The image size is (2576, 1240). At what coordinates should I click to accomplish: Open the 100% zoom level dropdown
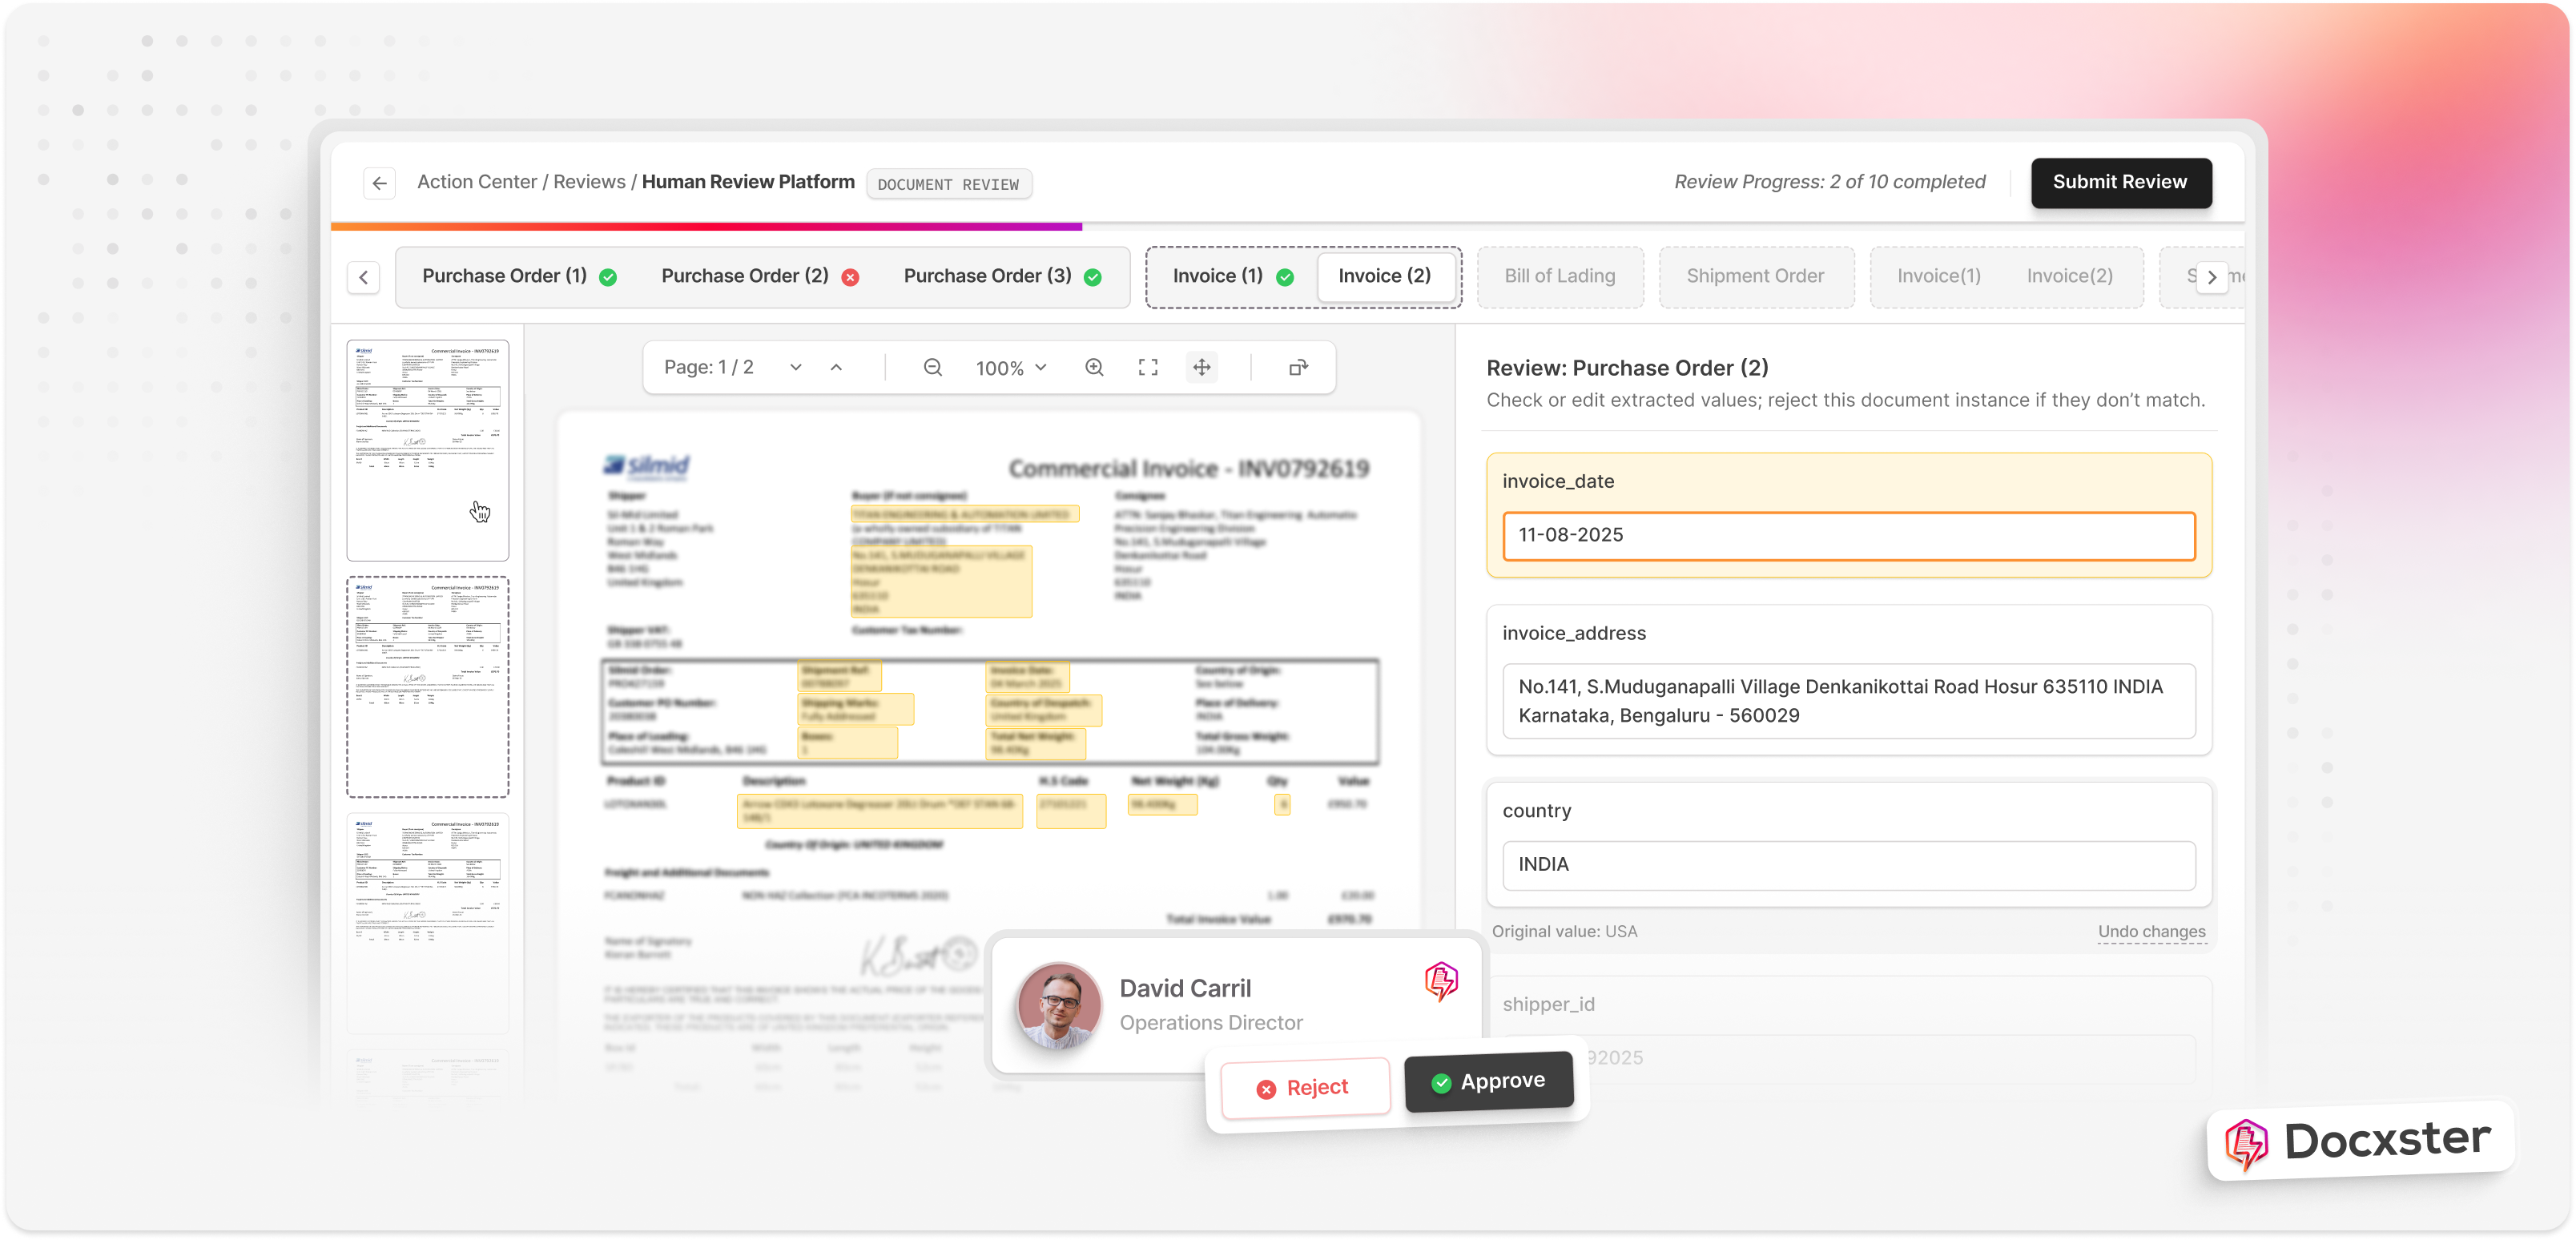point(1011,368)
